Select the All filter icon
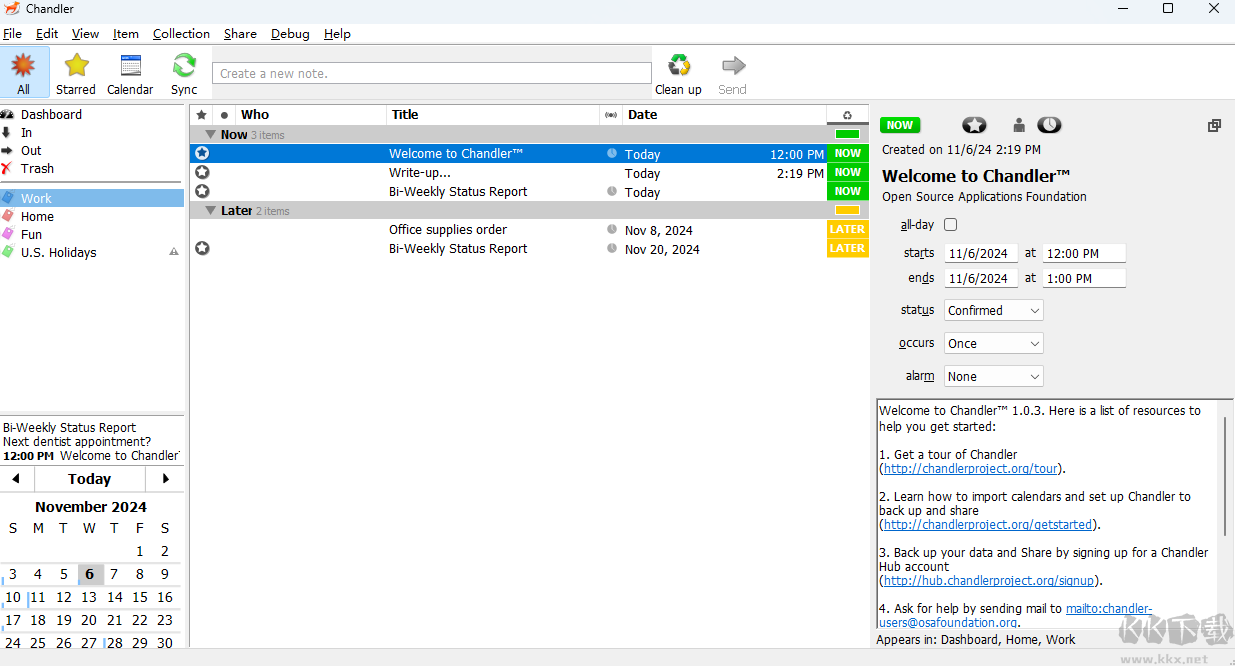Screen dimensions: 1235x666 point(23,67)
